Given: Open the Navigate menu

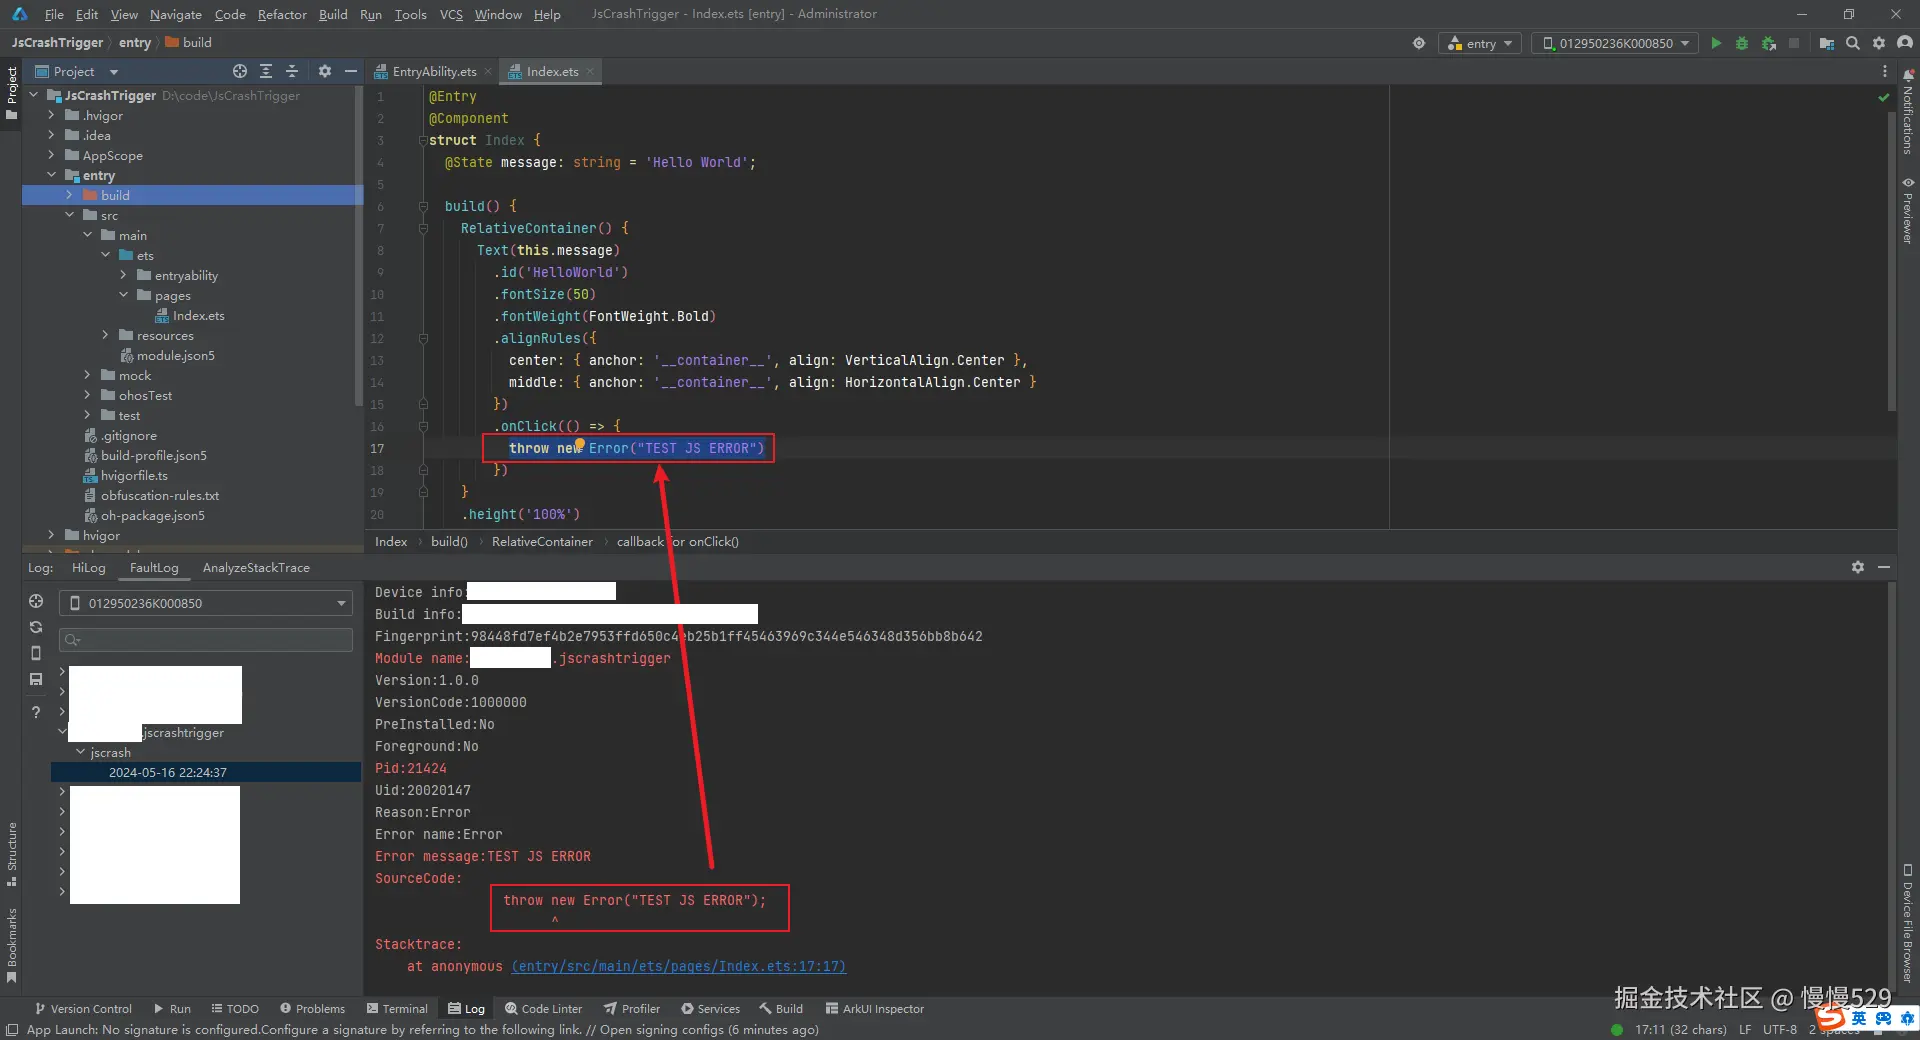Looking at the screenshot, I should (x=175, y=14).
